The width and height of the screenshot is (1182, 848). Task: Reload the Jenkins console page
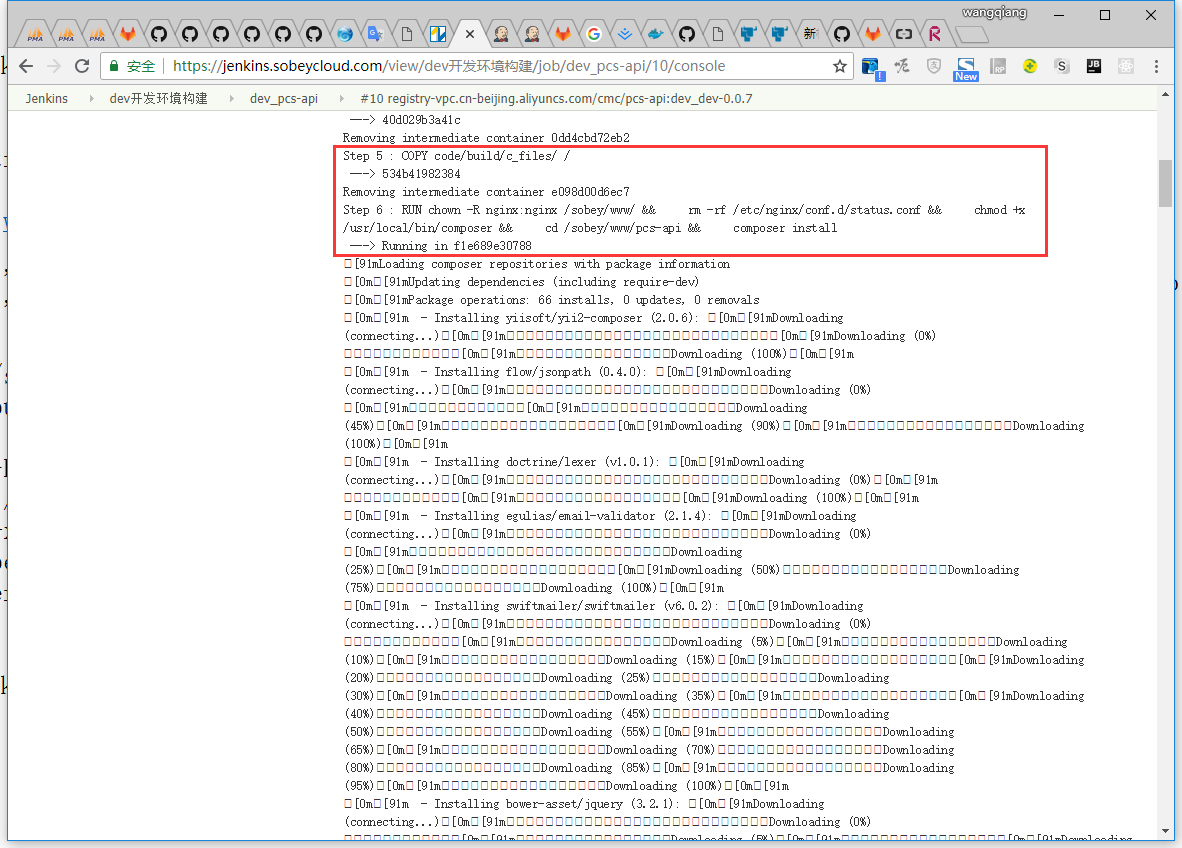(82, 67)
